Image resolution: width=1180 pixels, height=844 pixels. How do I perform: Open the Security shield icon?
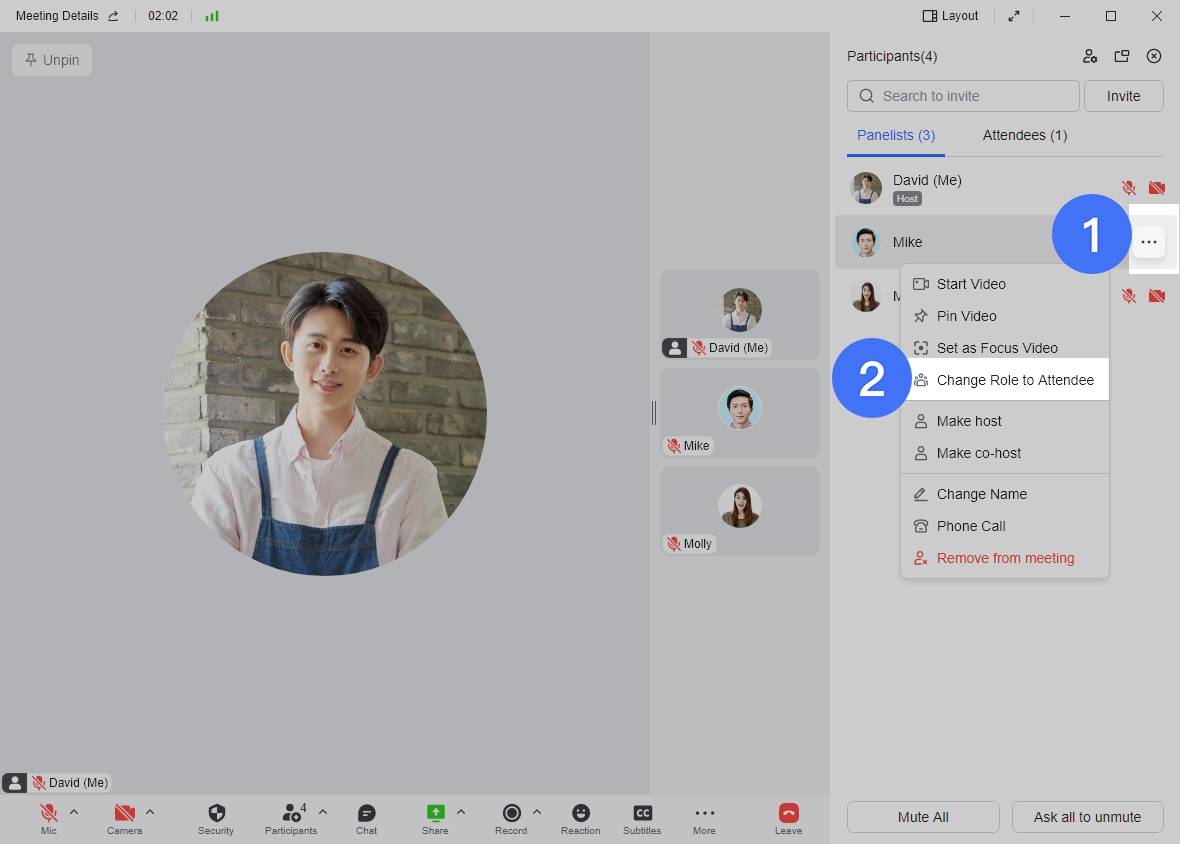point(216,813)
